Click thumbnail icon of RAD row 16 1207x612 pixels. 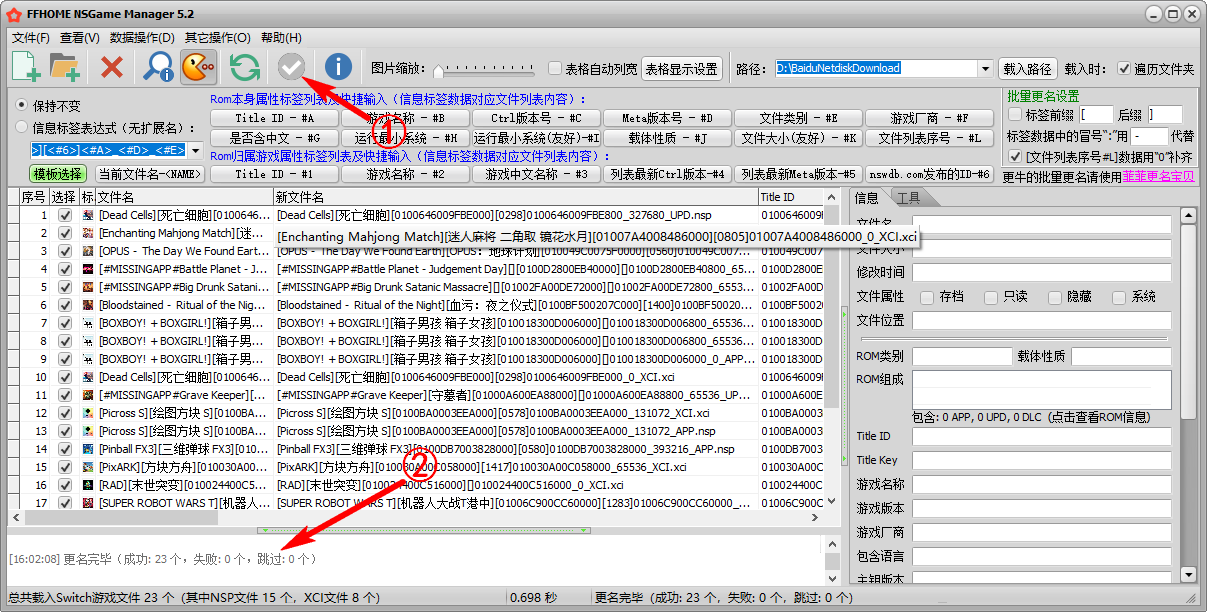coord(88,485)
